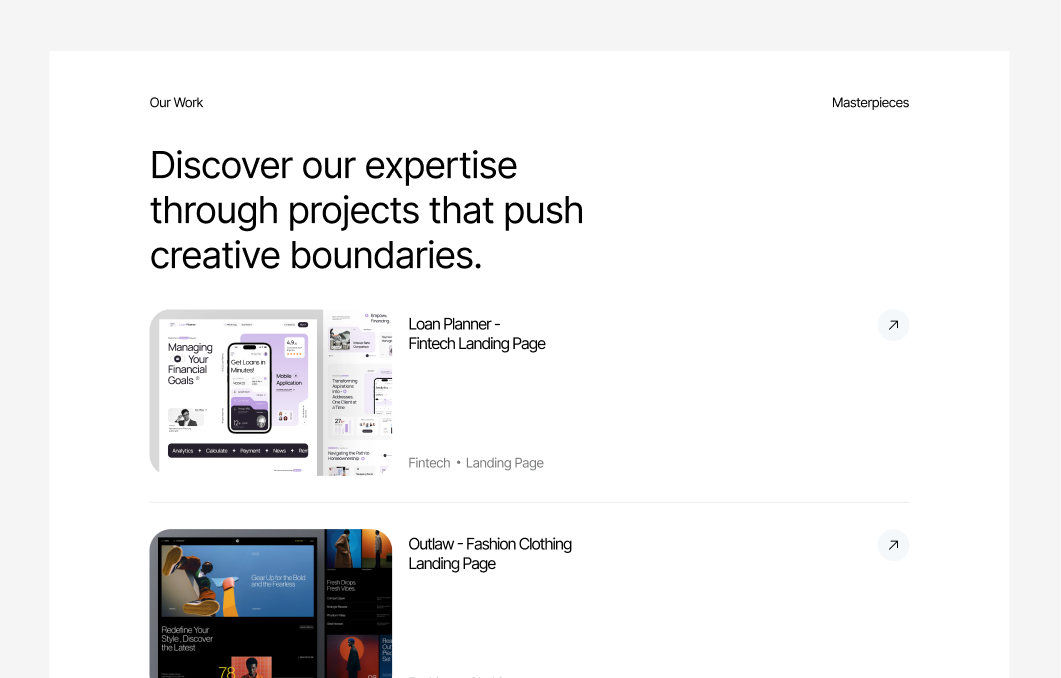Click the 'Mobile Application' label in Loan Planner preview
The width and height of the screenshot is (1061, 678).
click(289, 380)
